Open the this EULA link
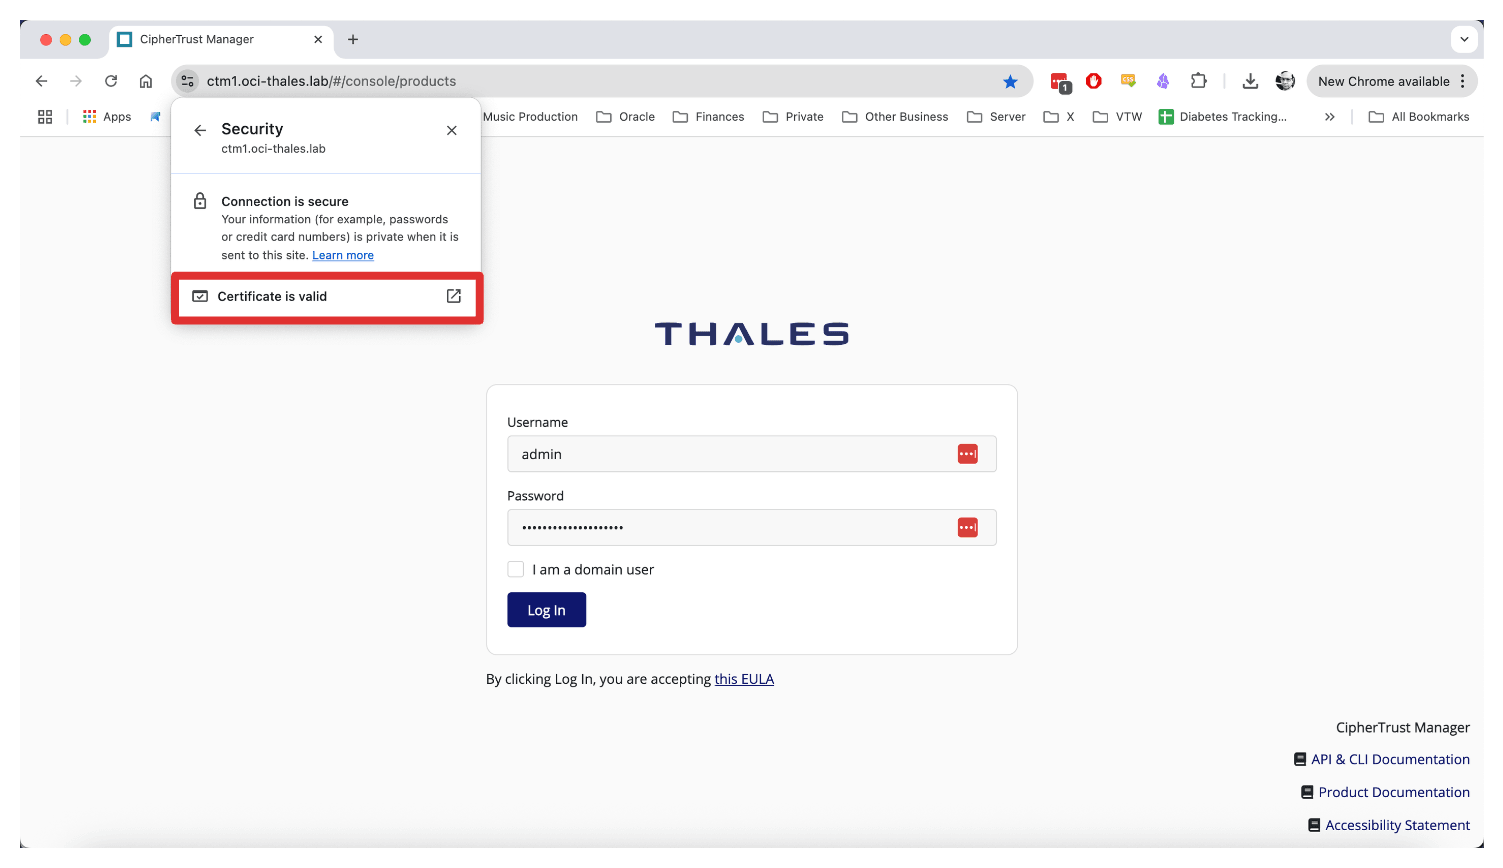The image size is (1503, 868). 744,679
